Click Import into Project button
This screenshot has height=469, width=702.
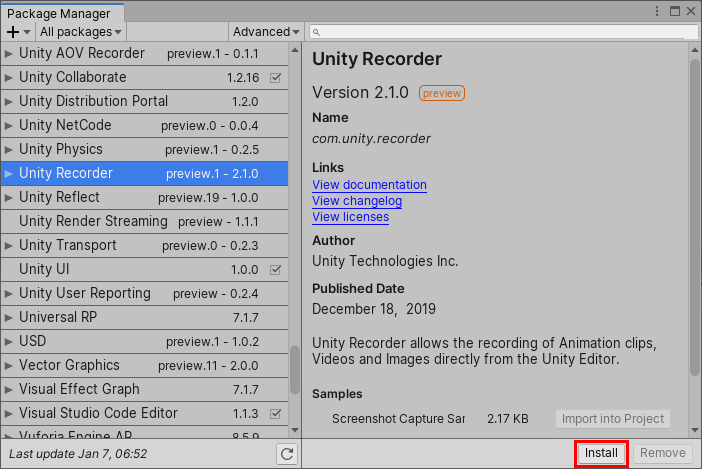point(613,419)
